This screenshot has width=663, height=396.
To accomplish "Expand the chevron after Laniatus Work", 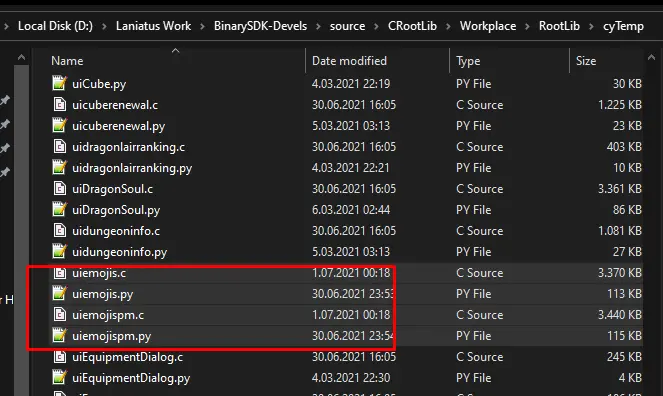I will pyautogui.click(x=202, y=26).
